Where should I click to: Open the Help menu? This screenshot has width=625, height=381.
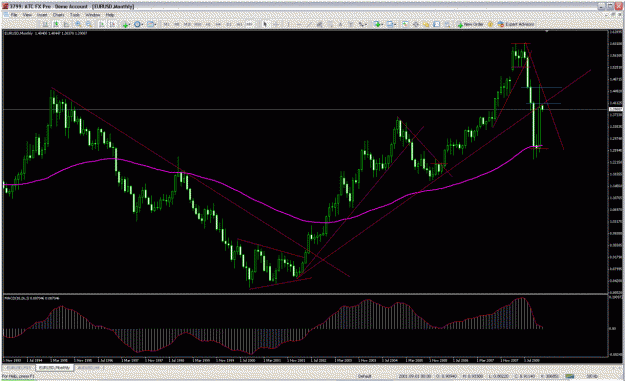pos(110,15)
